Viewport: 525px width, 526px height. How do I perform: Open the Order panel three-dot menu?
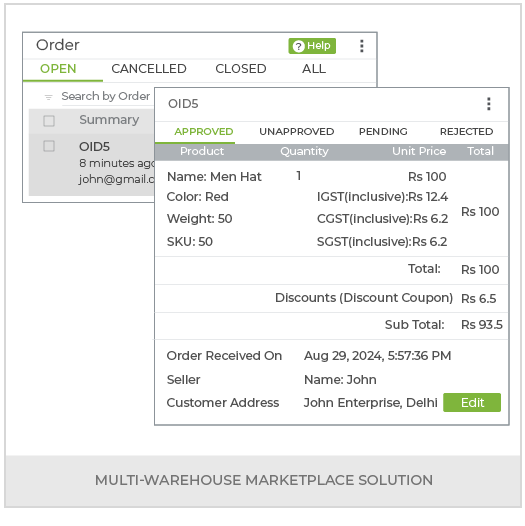361,46
